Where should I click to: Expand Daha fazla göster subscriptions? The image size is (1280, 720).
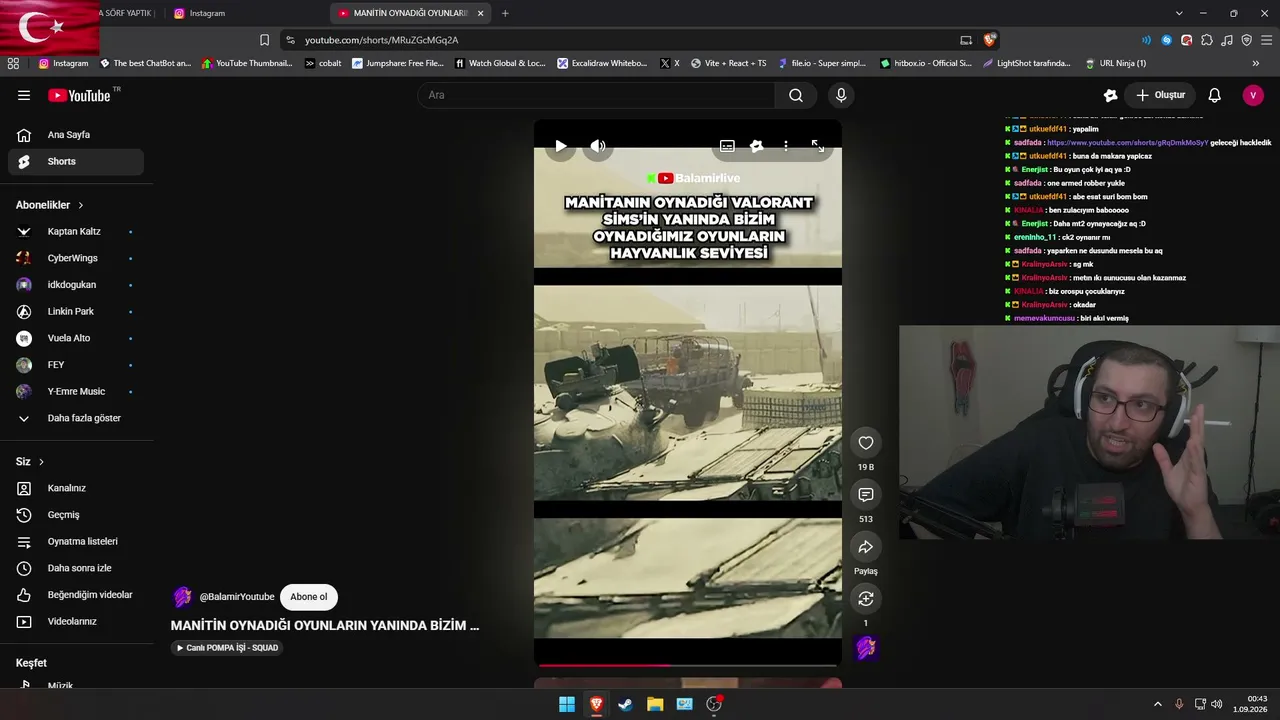(76, 418)
